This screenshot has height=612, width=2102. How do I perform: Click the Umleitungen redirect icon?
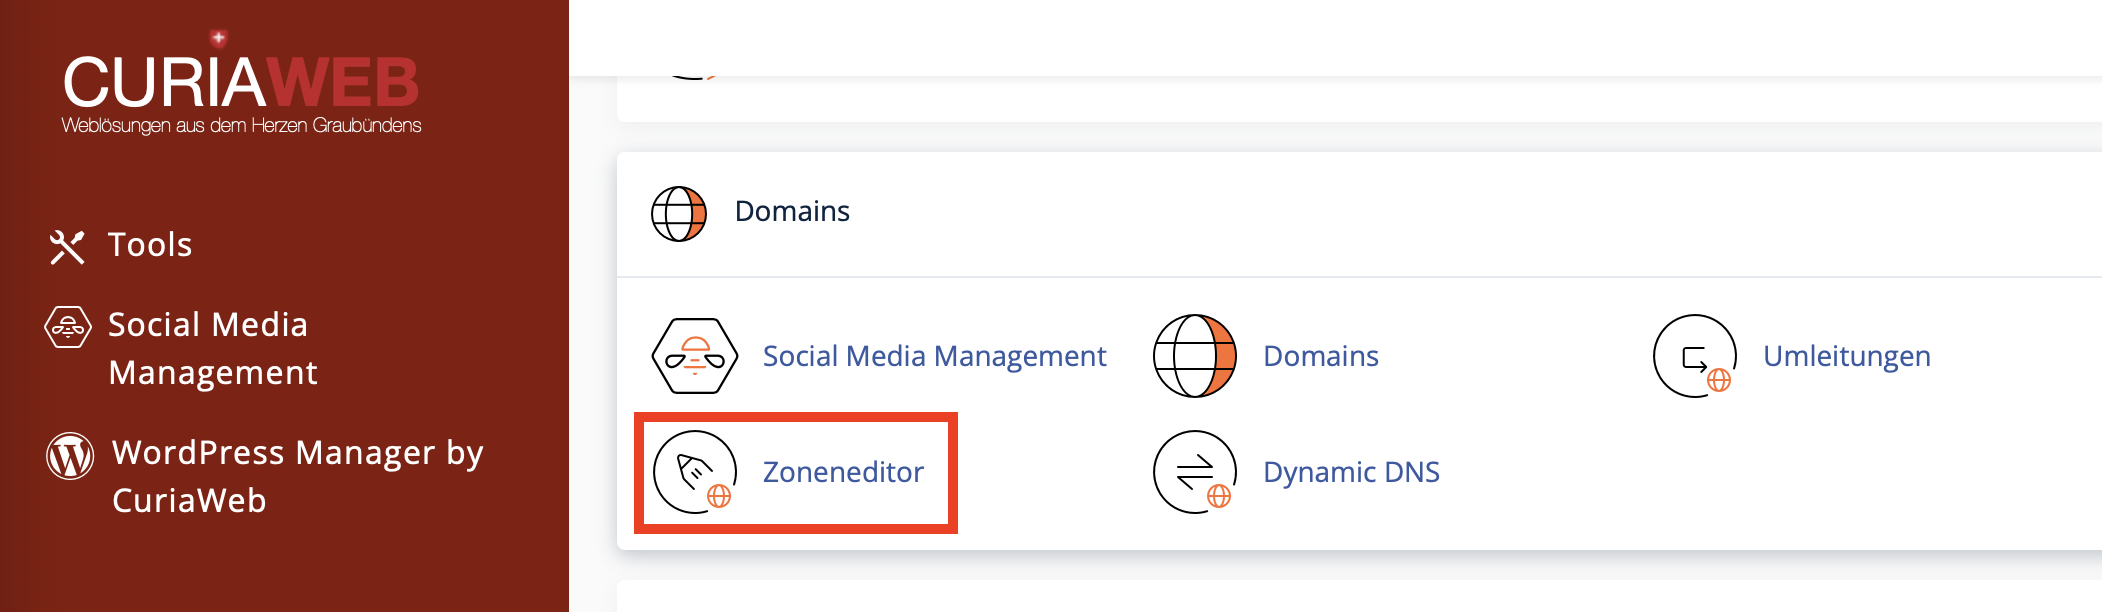1695,356
